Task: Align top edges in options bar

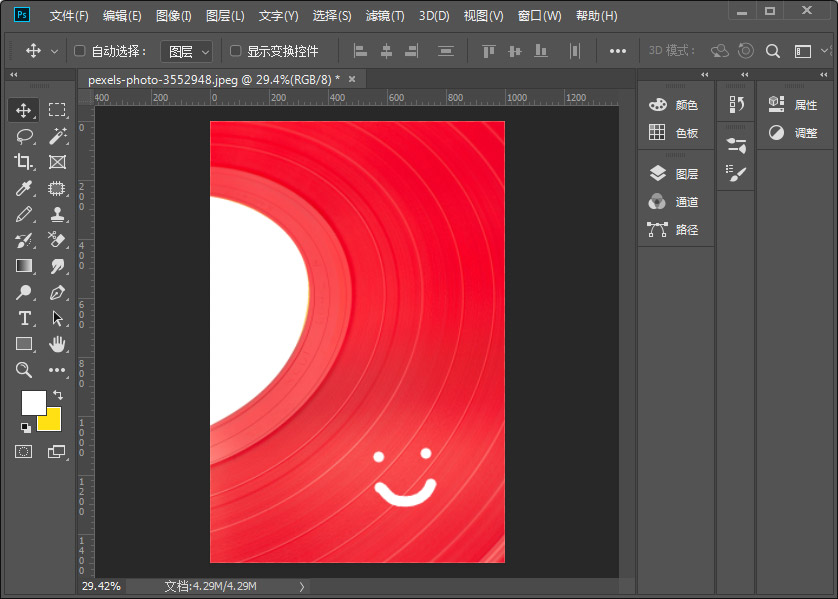Action: [488, 51]
